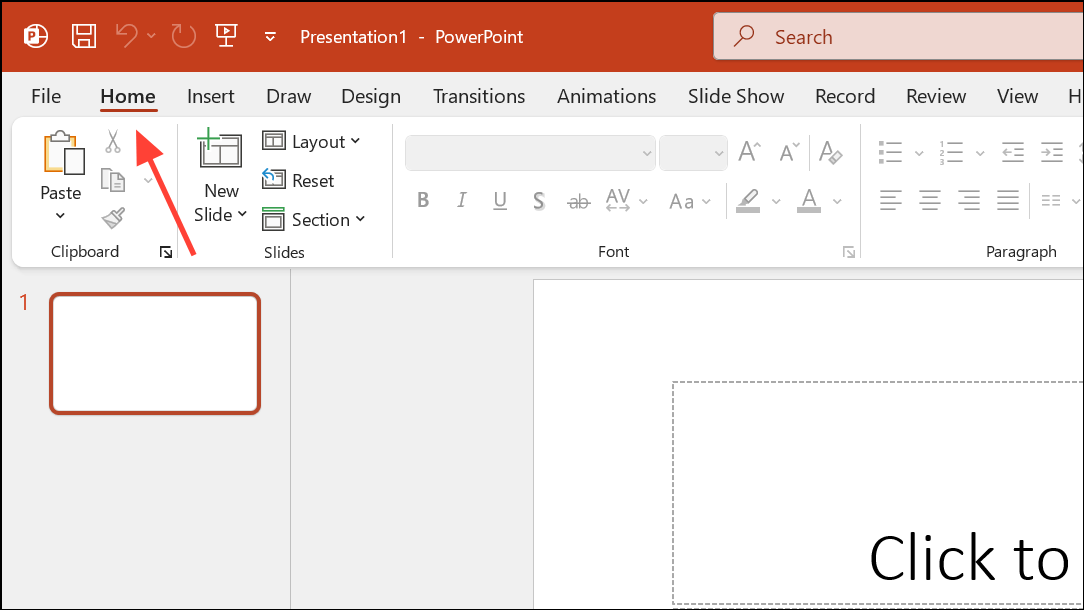Switch to the Animations ribbon tab
Viewport: 1084px width, 610px height.
coord(606,96)
